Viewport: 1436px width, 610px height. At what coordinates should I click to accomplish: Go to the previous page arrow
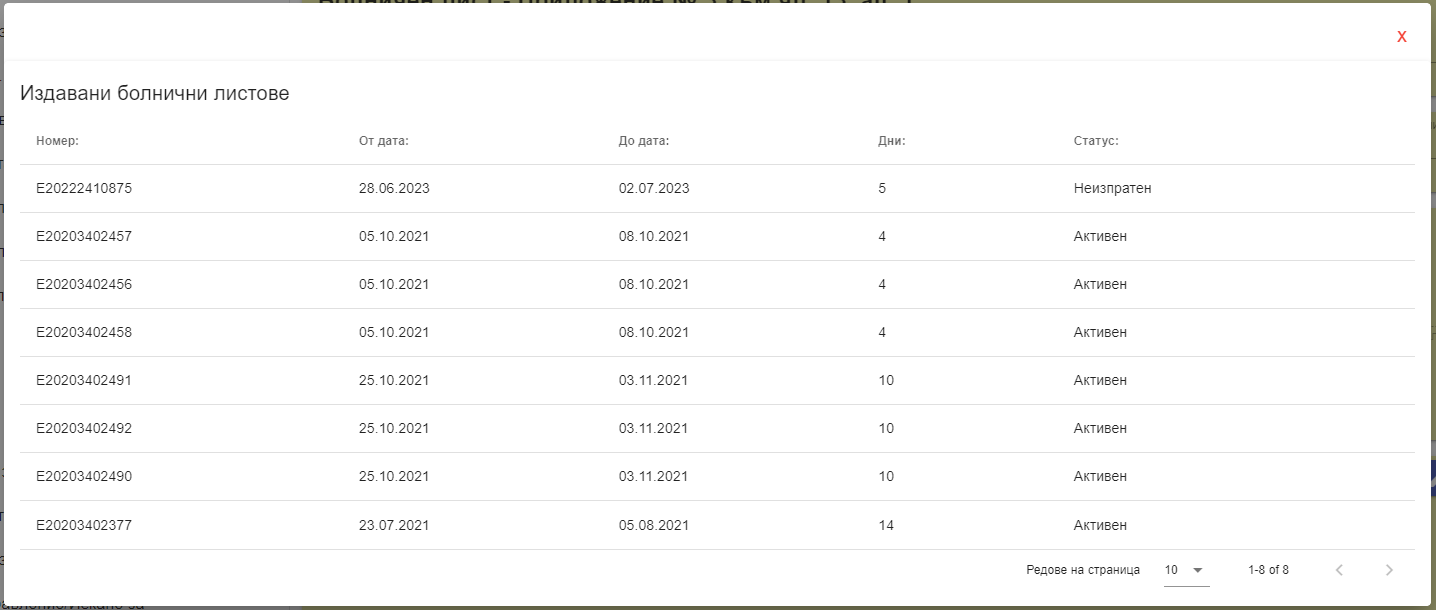[x=1339, y=570]
